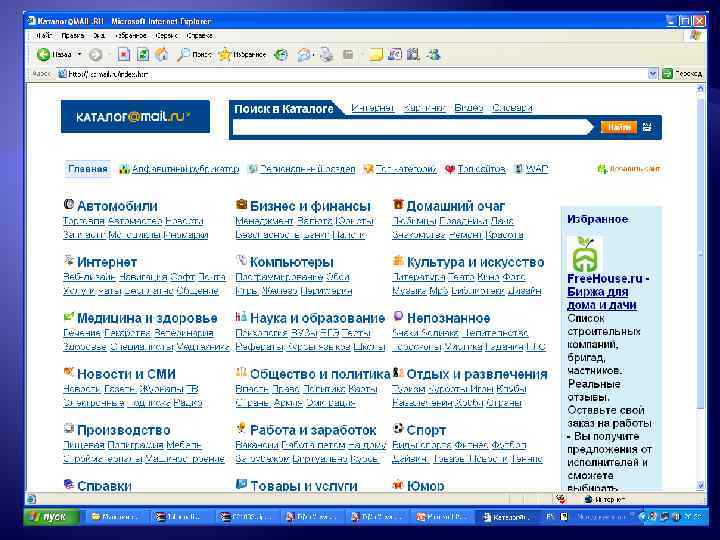Click in the catalog search input field
The image size is (720, 540).
(x=412, y=127)
